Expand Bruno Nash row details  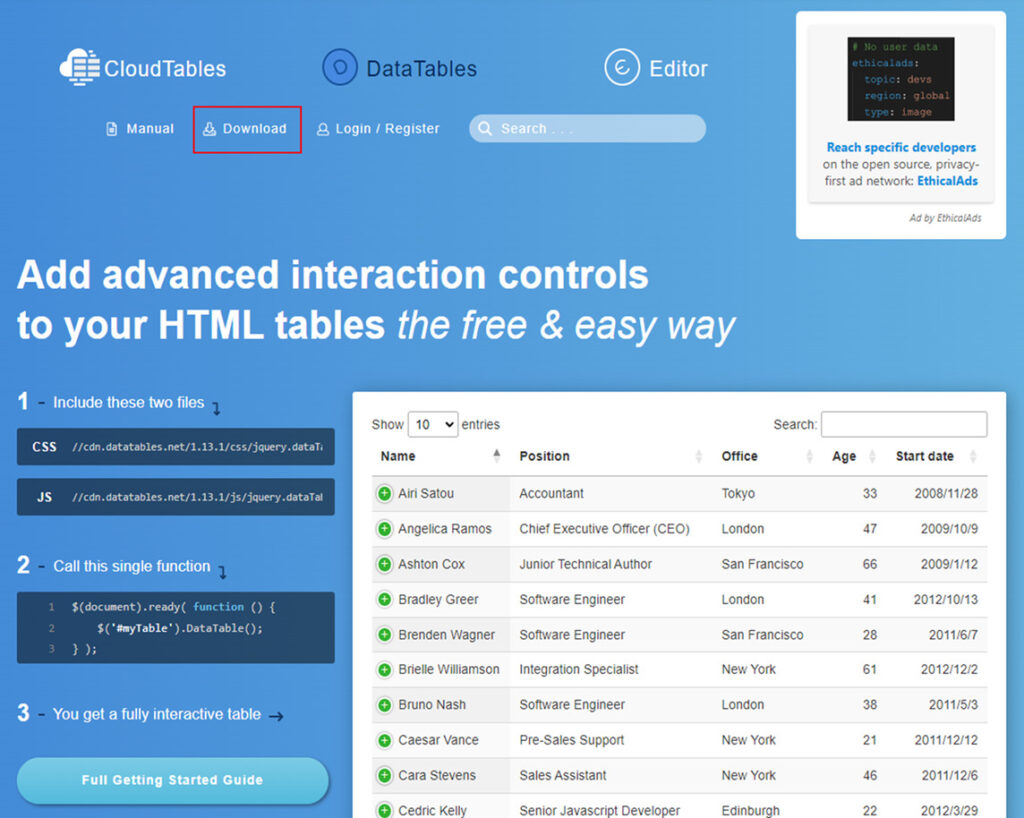(385, 705)
